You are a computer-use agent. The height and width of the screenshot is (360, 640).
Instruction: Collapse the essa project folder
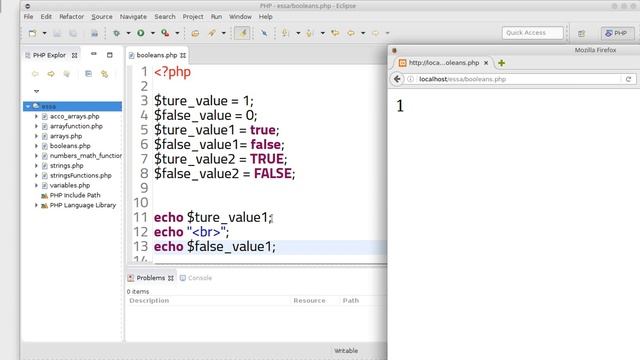coord(28,107)
